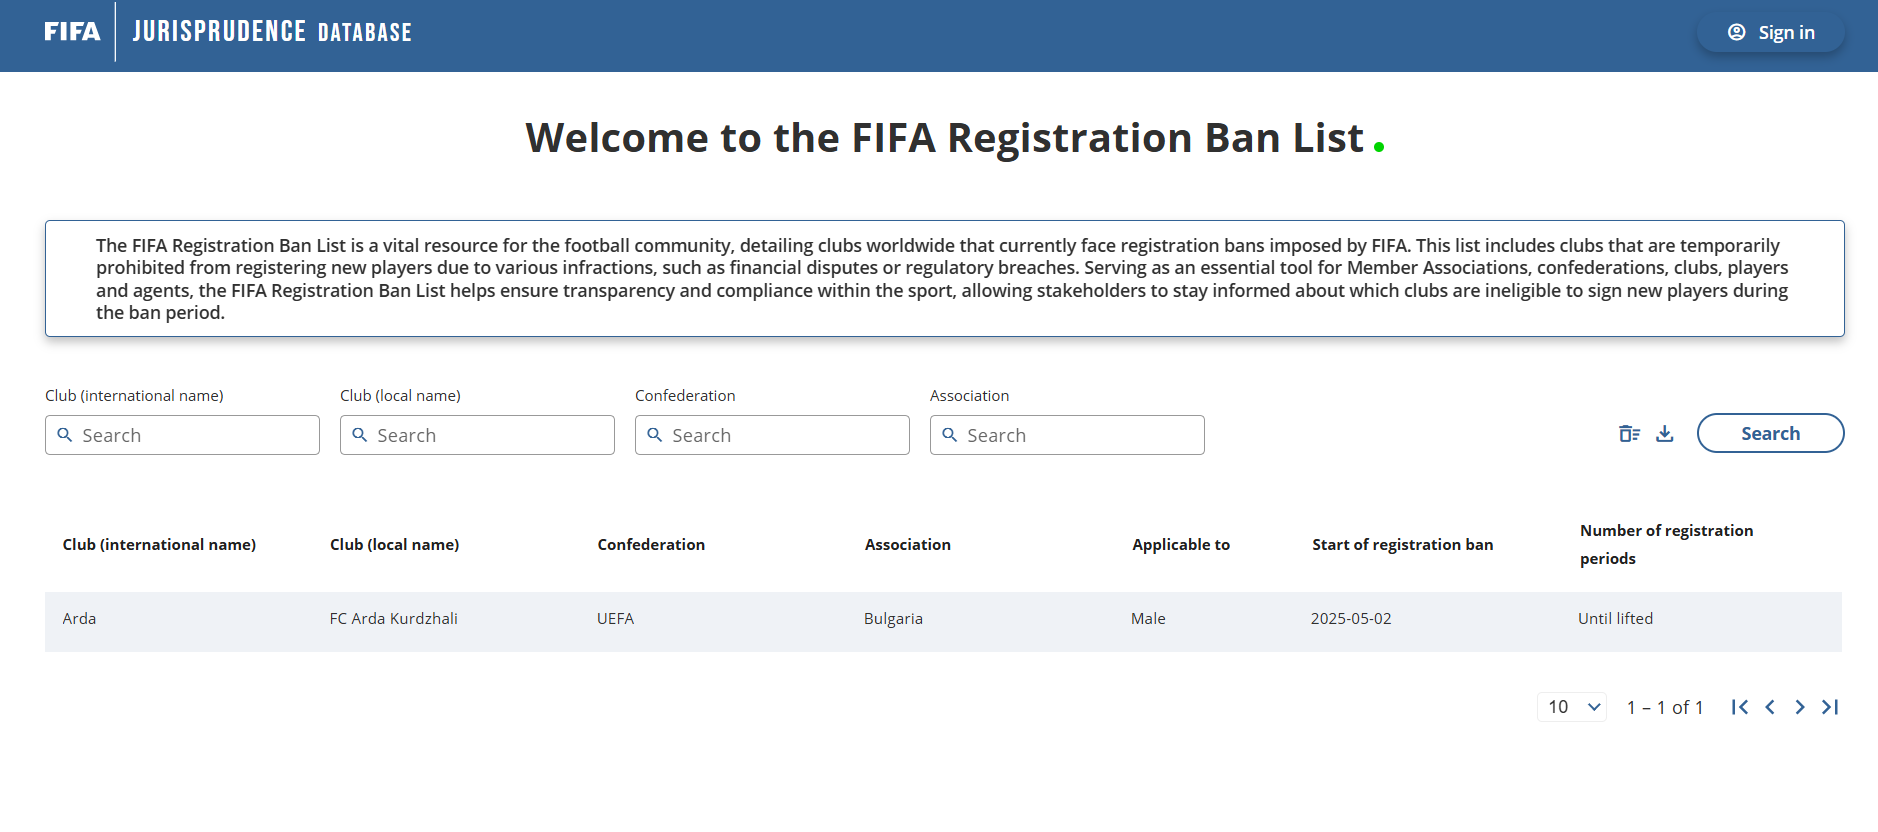Click the blue Search button

pyautogui.click(x=1770, y=433)
